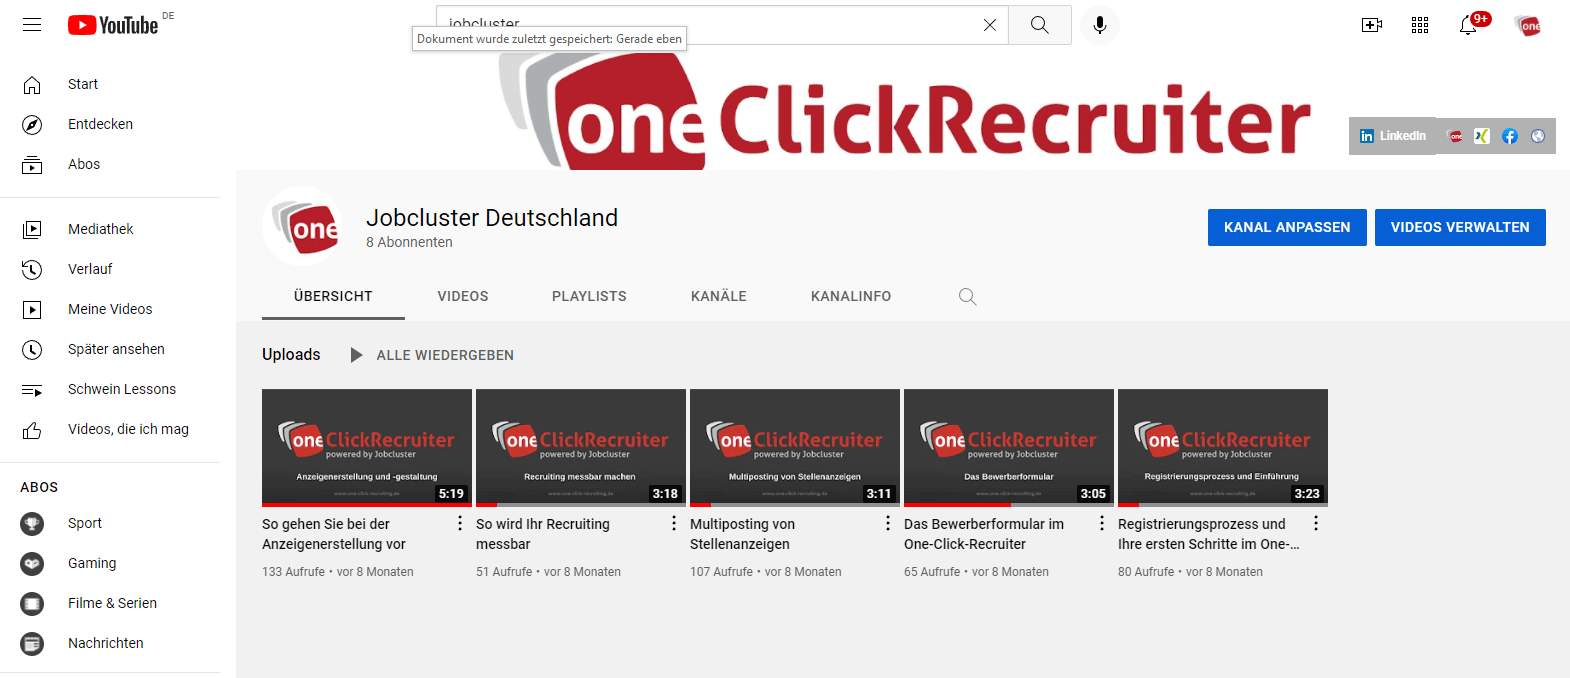
Task: Open the Recruiting messbar machen thumbnail
Action: pos(581,448)
